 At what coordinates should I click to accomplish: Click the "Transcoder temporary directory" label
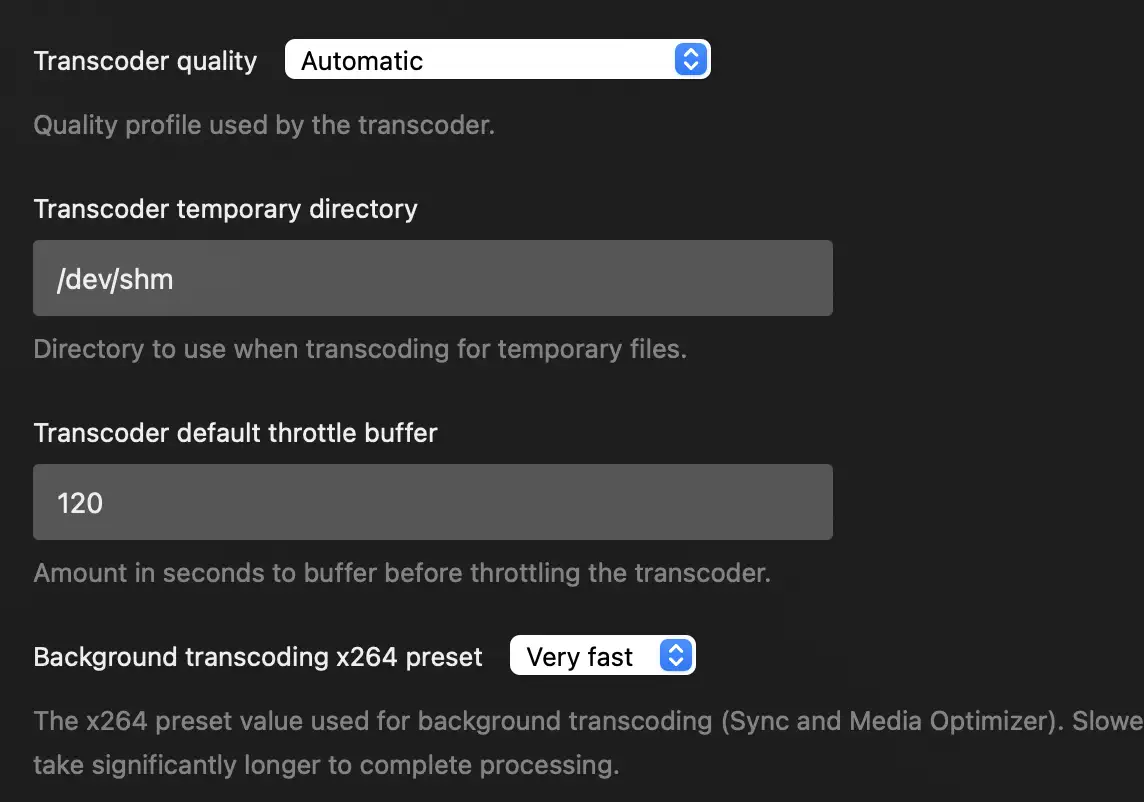click(225, 209)
